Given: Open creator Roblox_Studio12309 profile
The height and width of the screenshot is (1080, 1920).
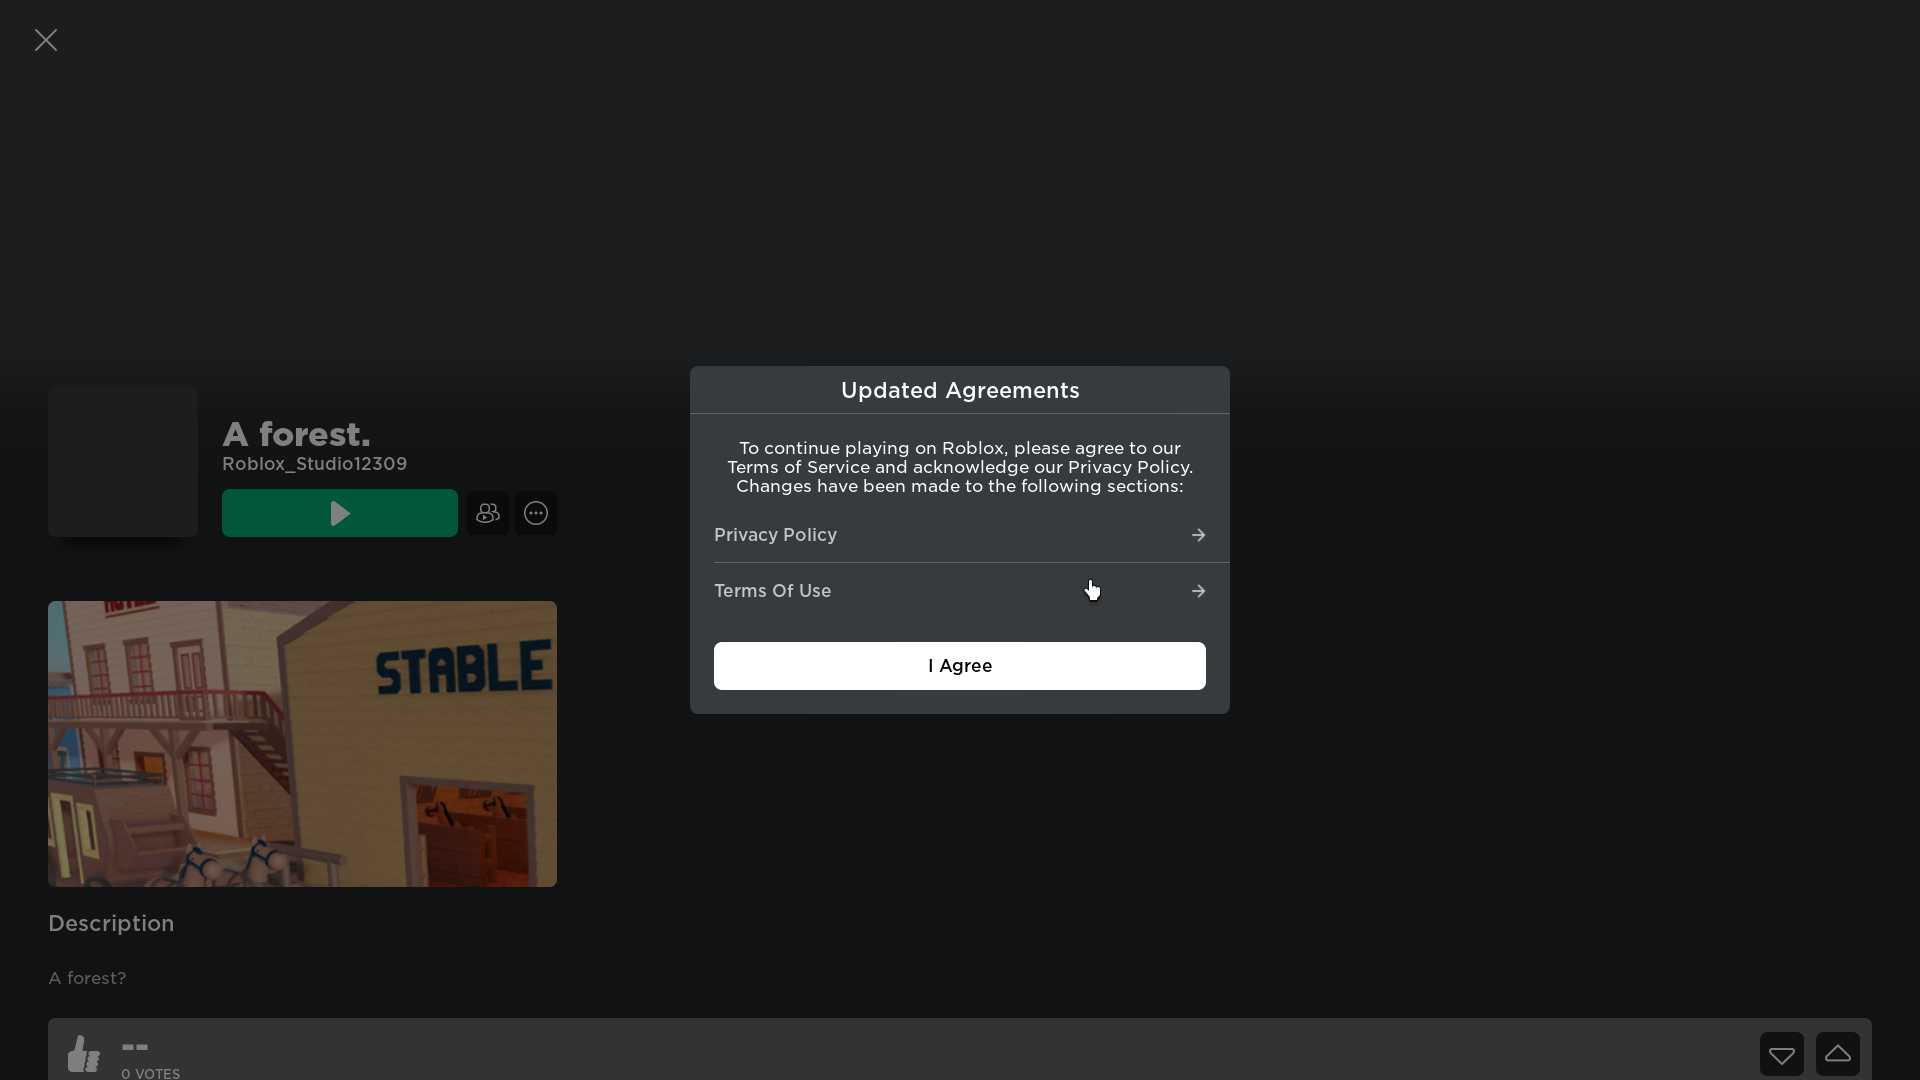Looking at the screenshot, I should point(314,464).
